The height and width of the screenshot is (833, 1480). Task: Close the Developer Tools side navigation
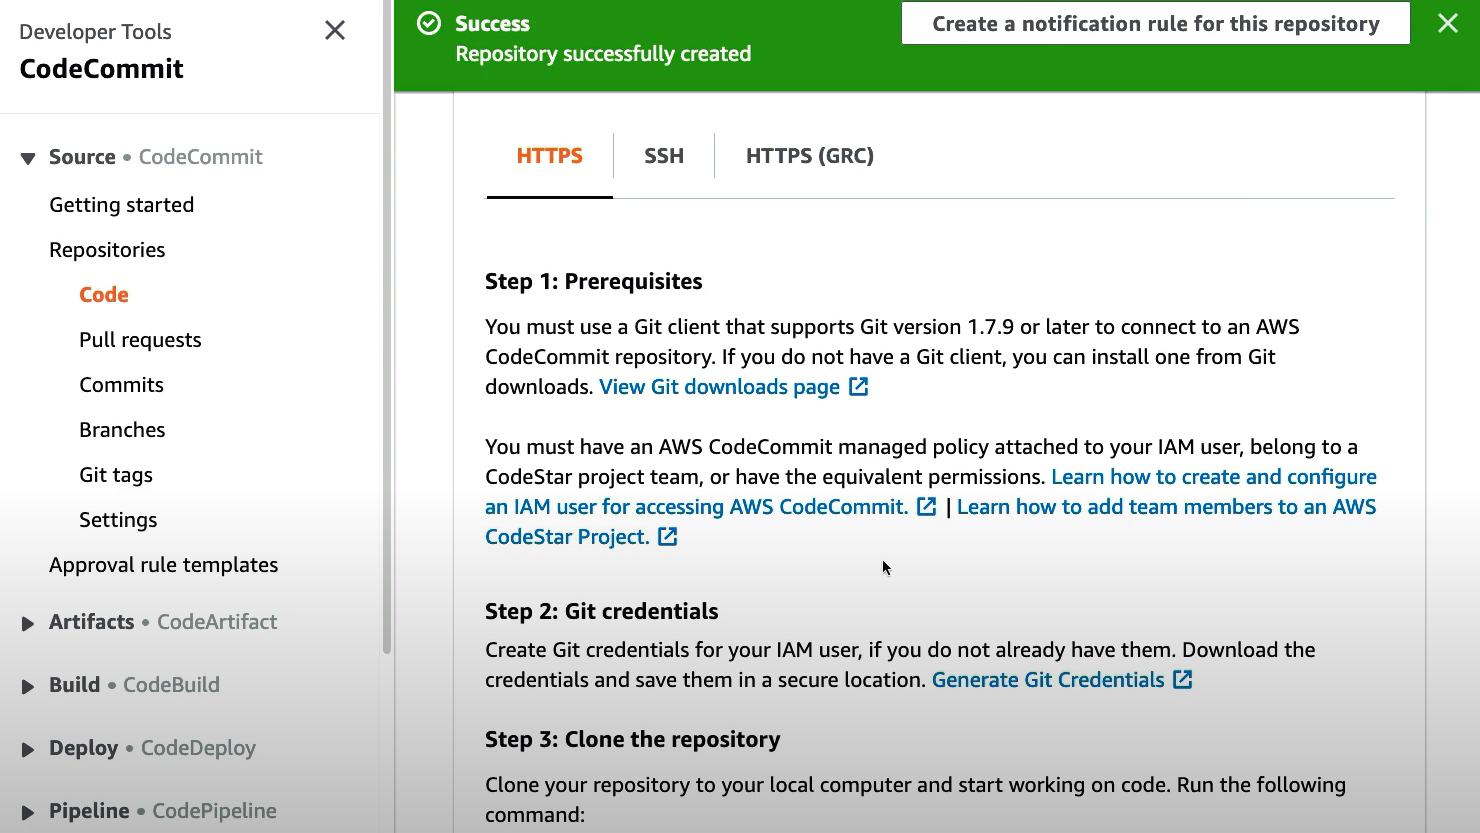point(335,30)
